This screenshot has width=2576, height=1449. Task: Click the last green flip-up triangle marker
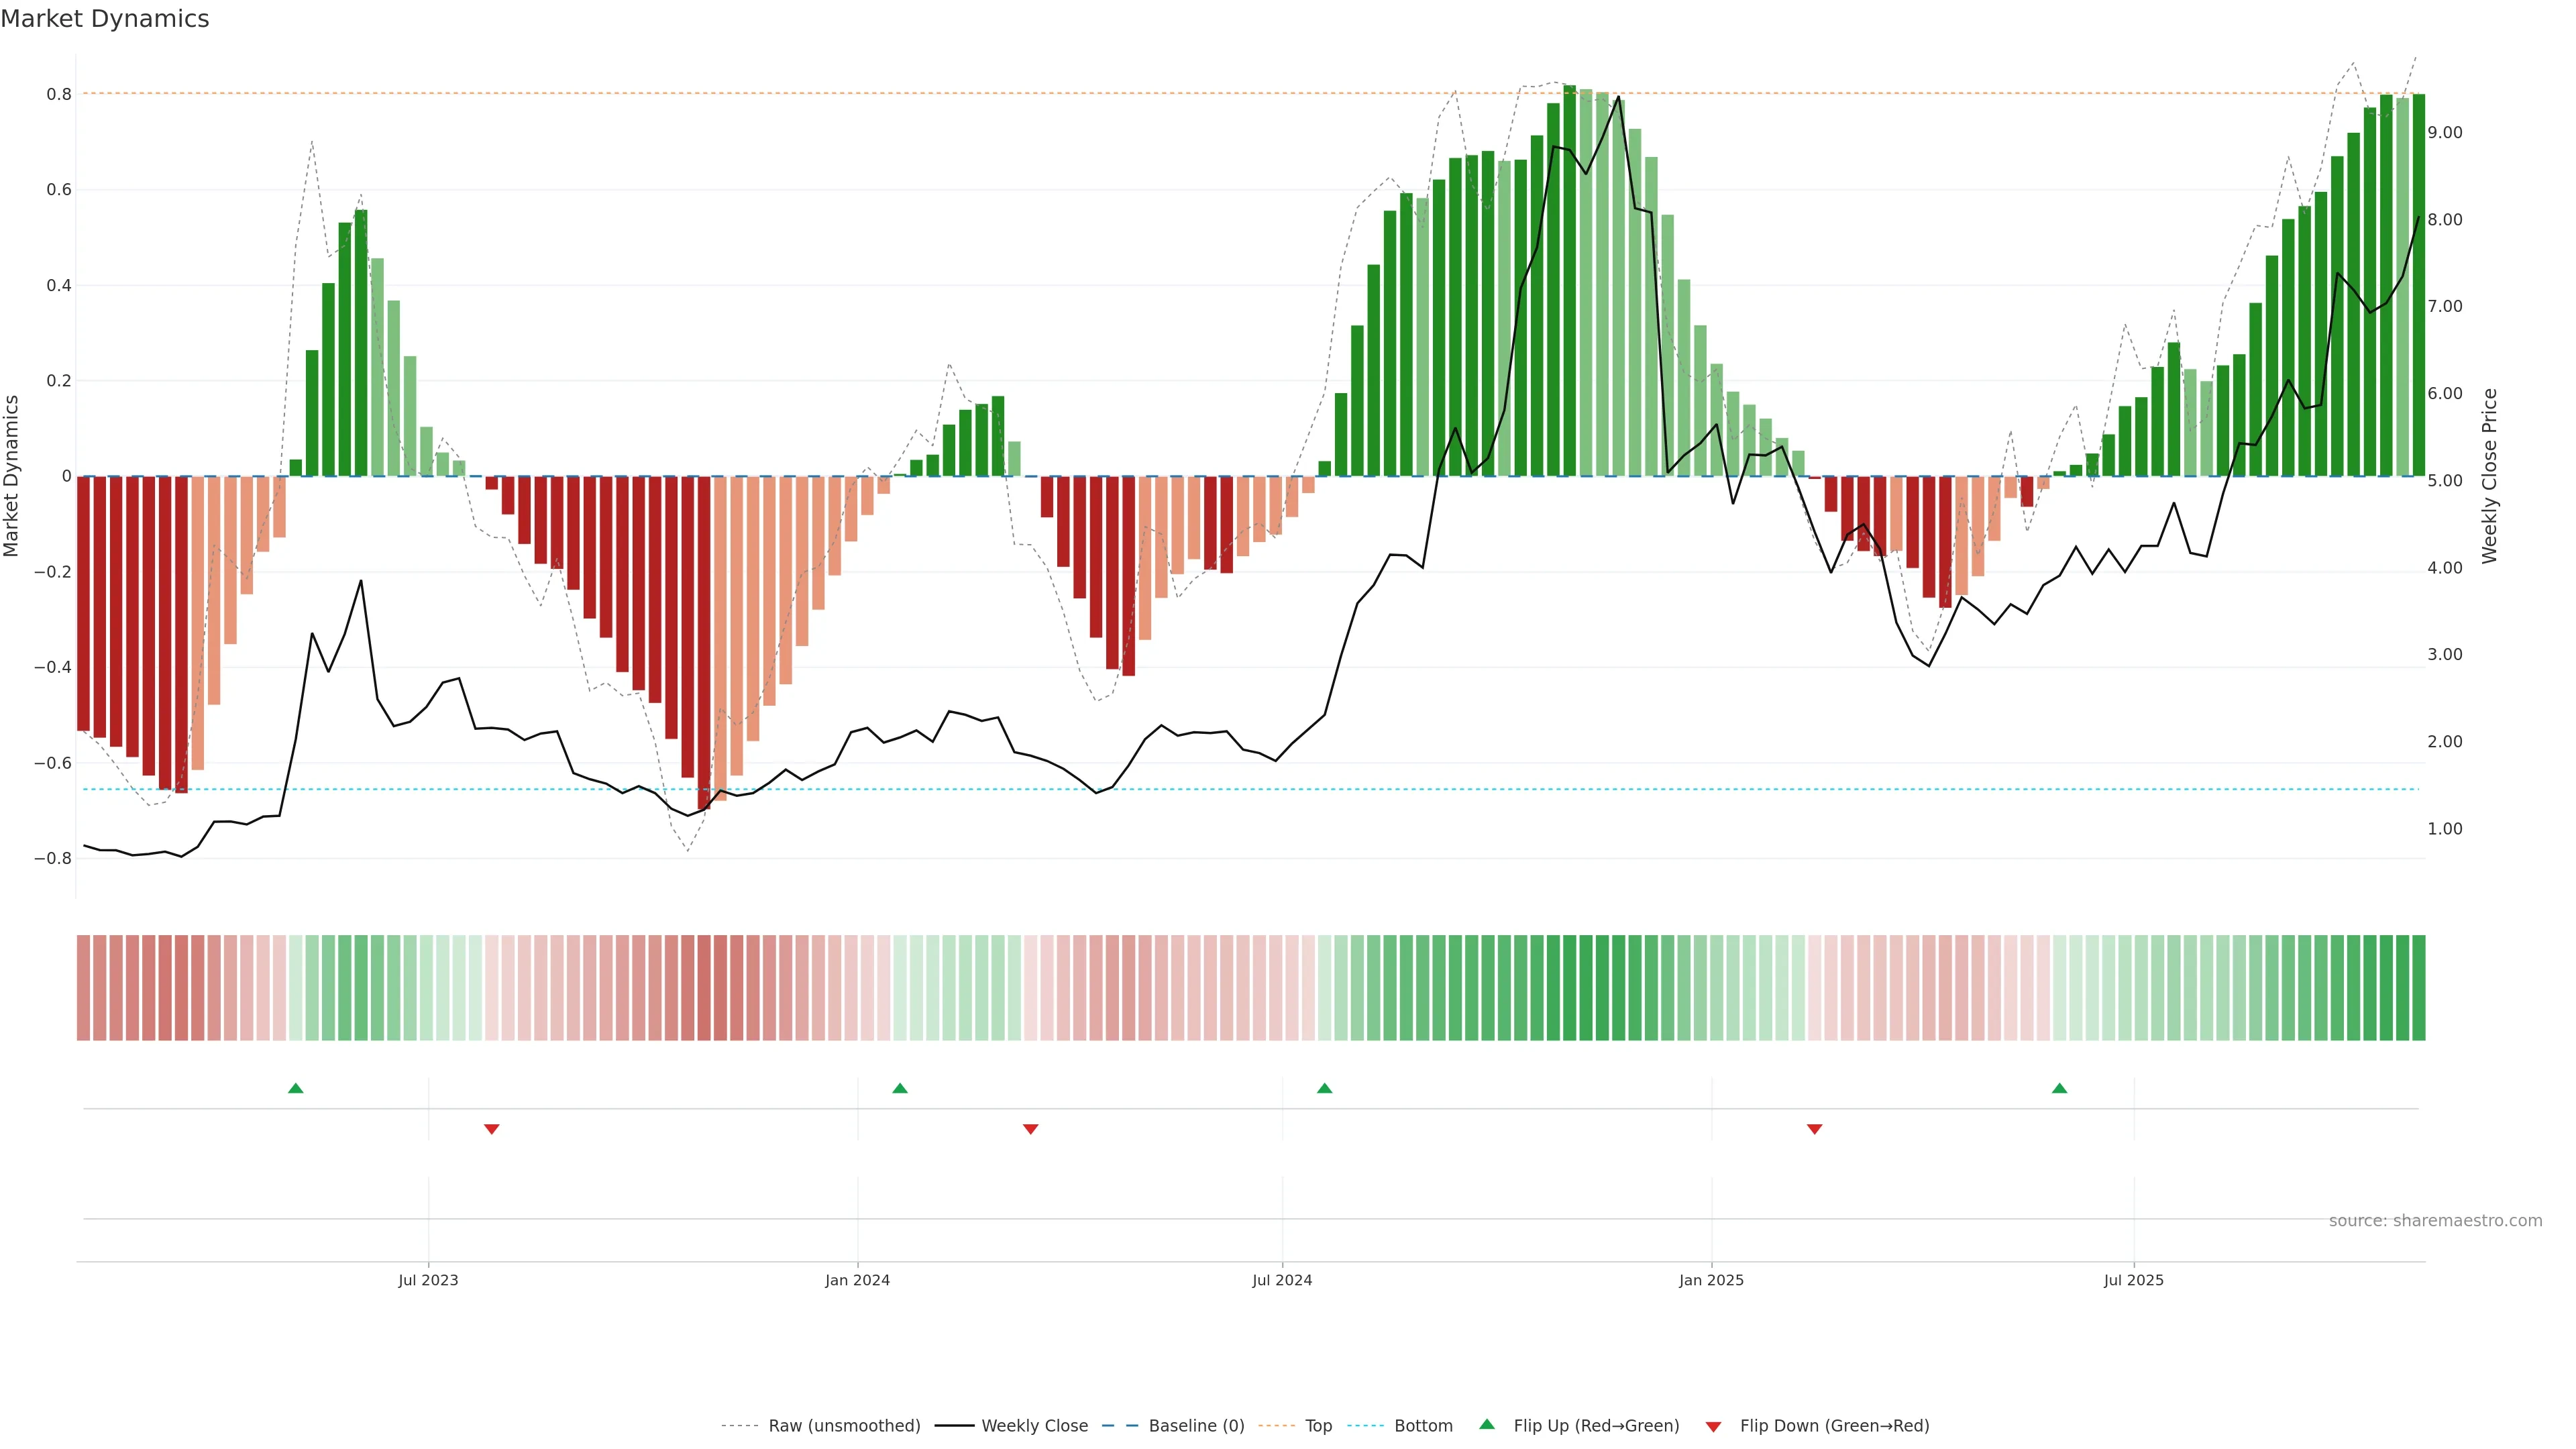(x=2059, y=1088)
